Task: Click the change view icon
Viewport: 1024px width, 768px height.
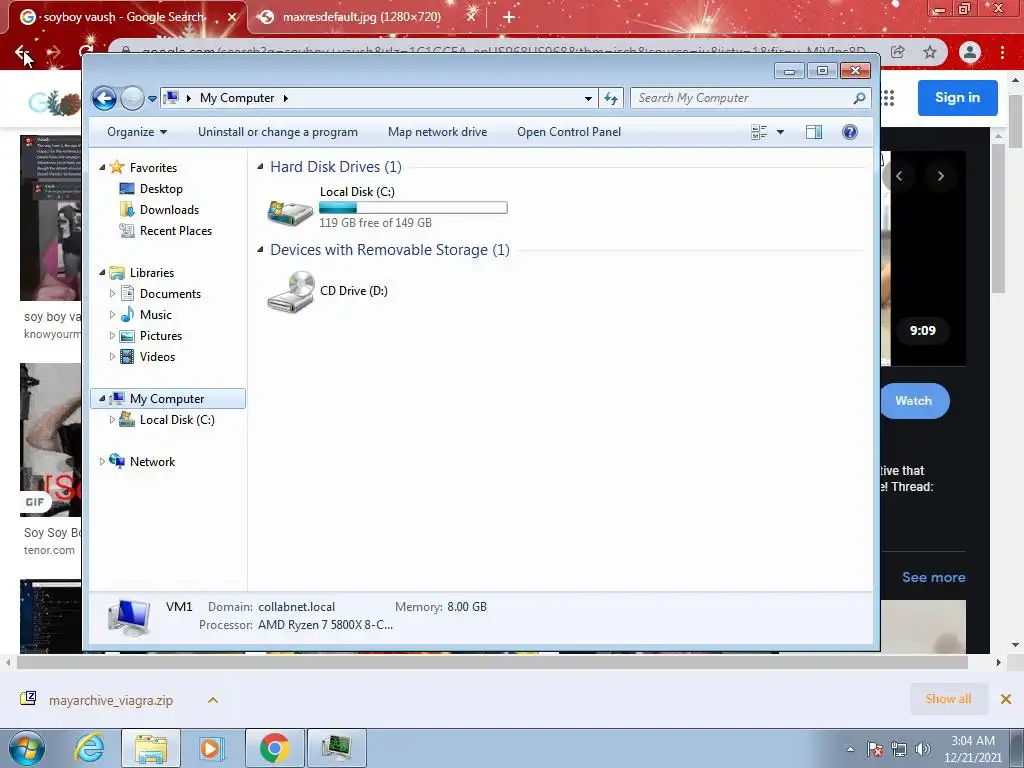Action: tap(759, 133)
